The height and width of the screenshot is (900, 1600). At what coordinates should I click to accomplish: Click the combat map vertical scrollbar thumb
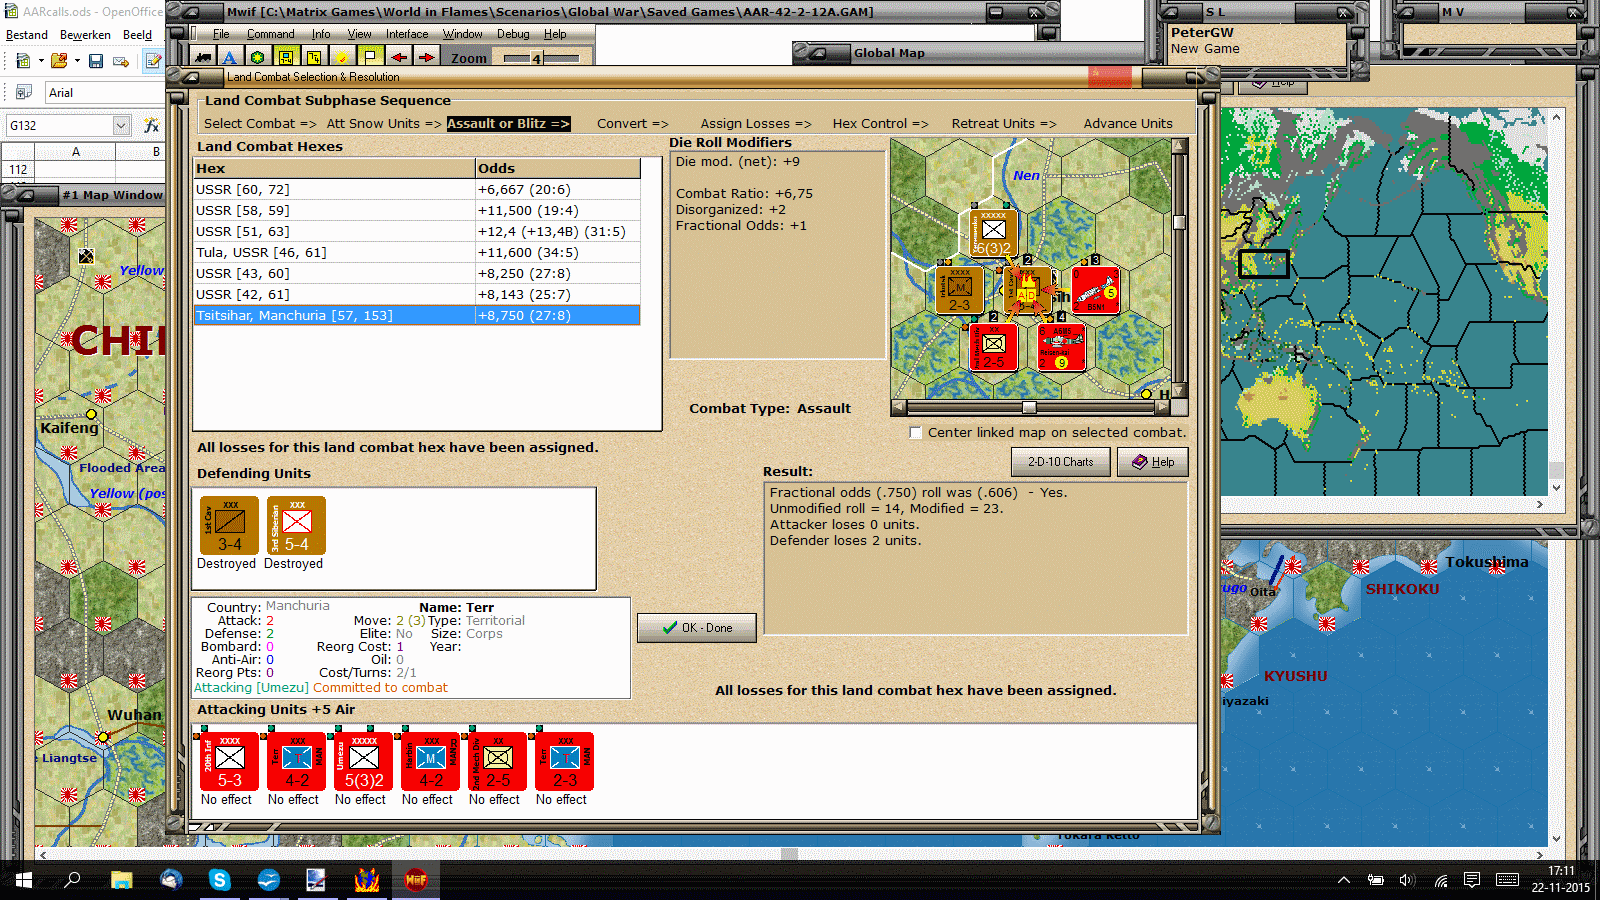[1180, 222]
